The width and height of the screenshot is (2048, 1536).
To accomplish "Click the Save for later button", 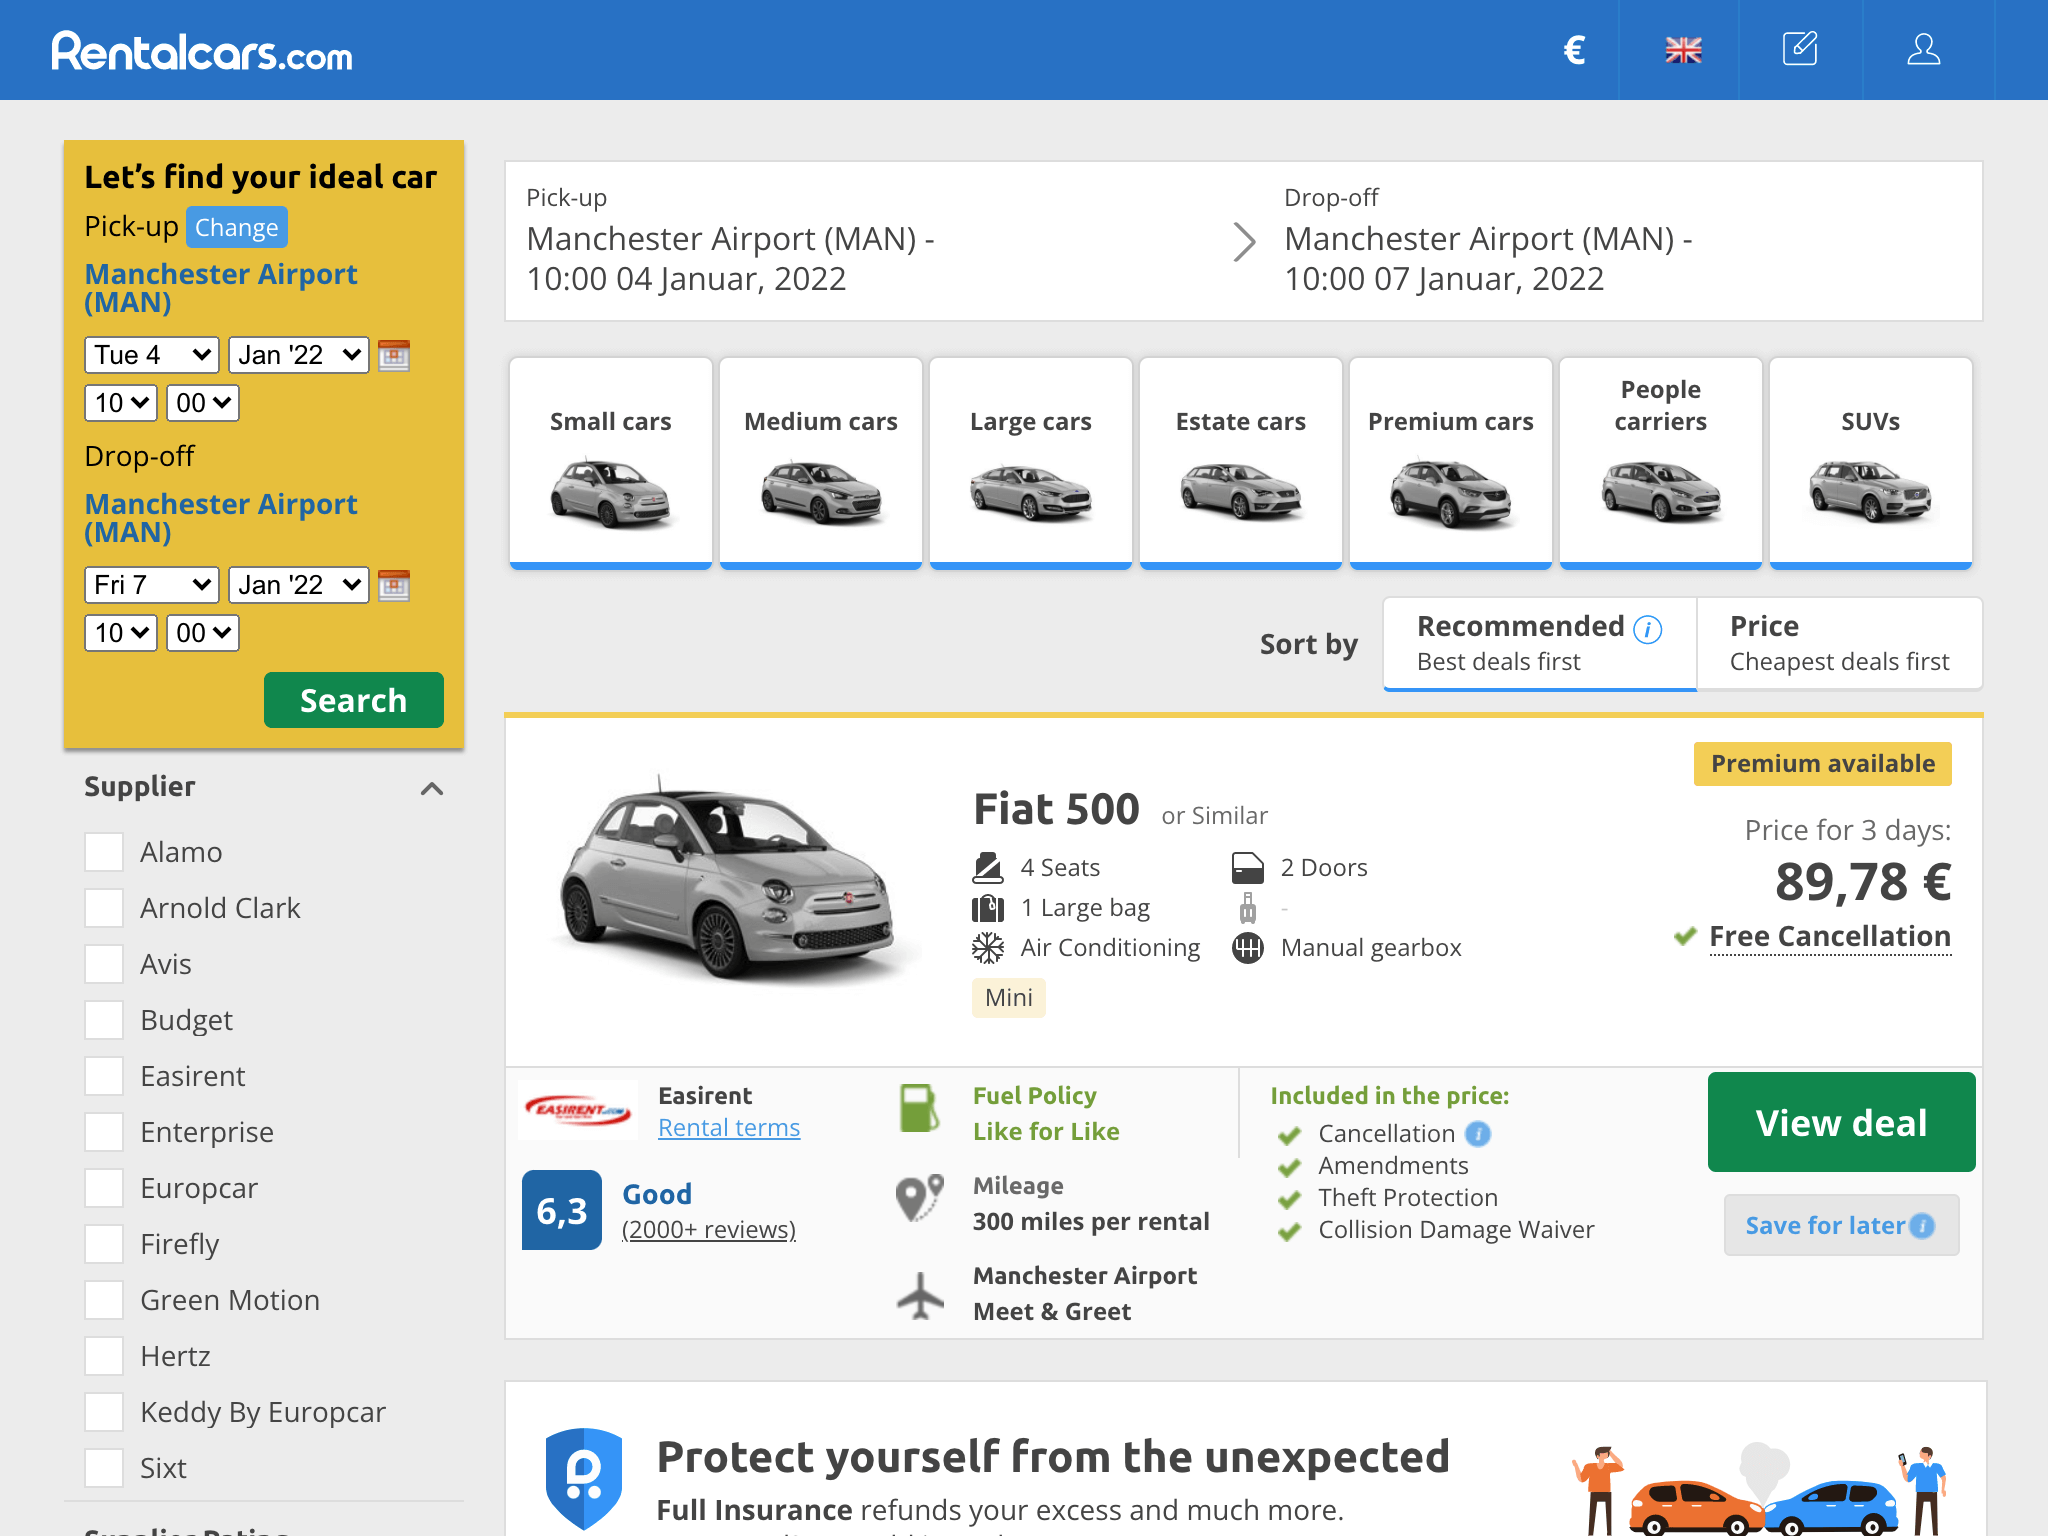I will [1841, 1225].
